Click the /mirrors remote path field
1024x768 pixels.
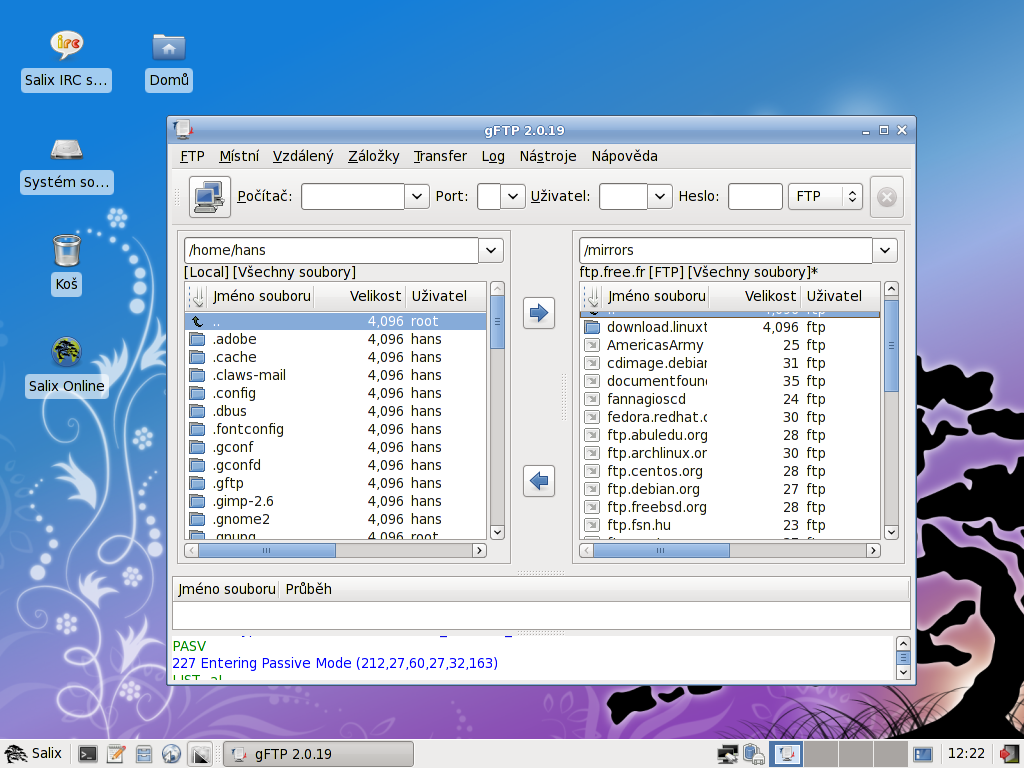coord(726,250)
